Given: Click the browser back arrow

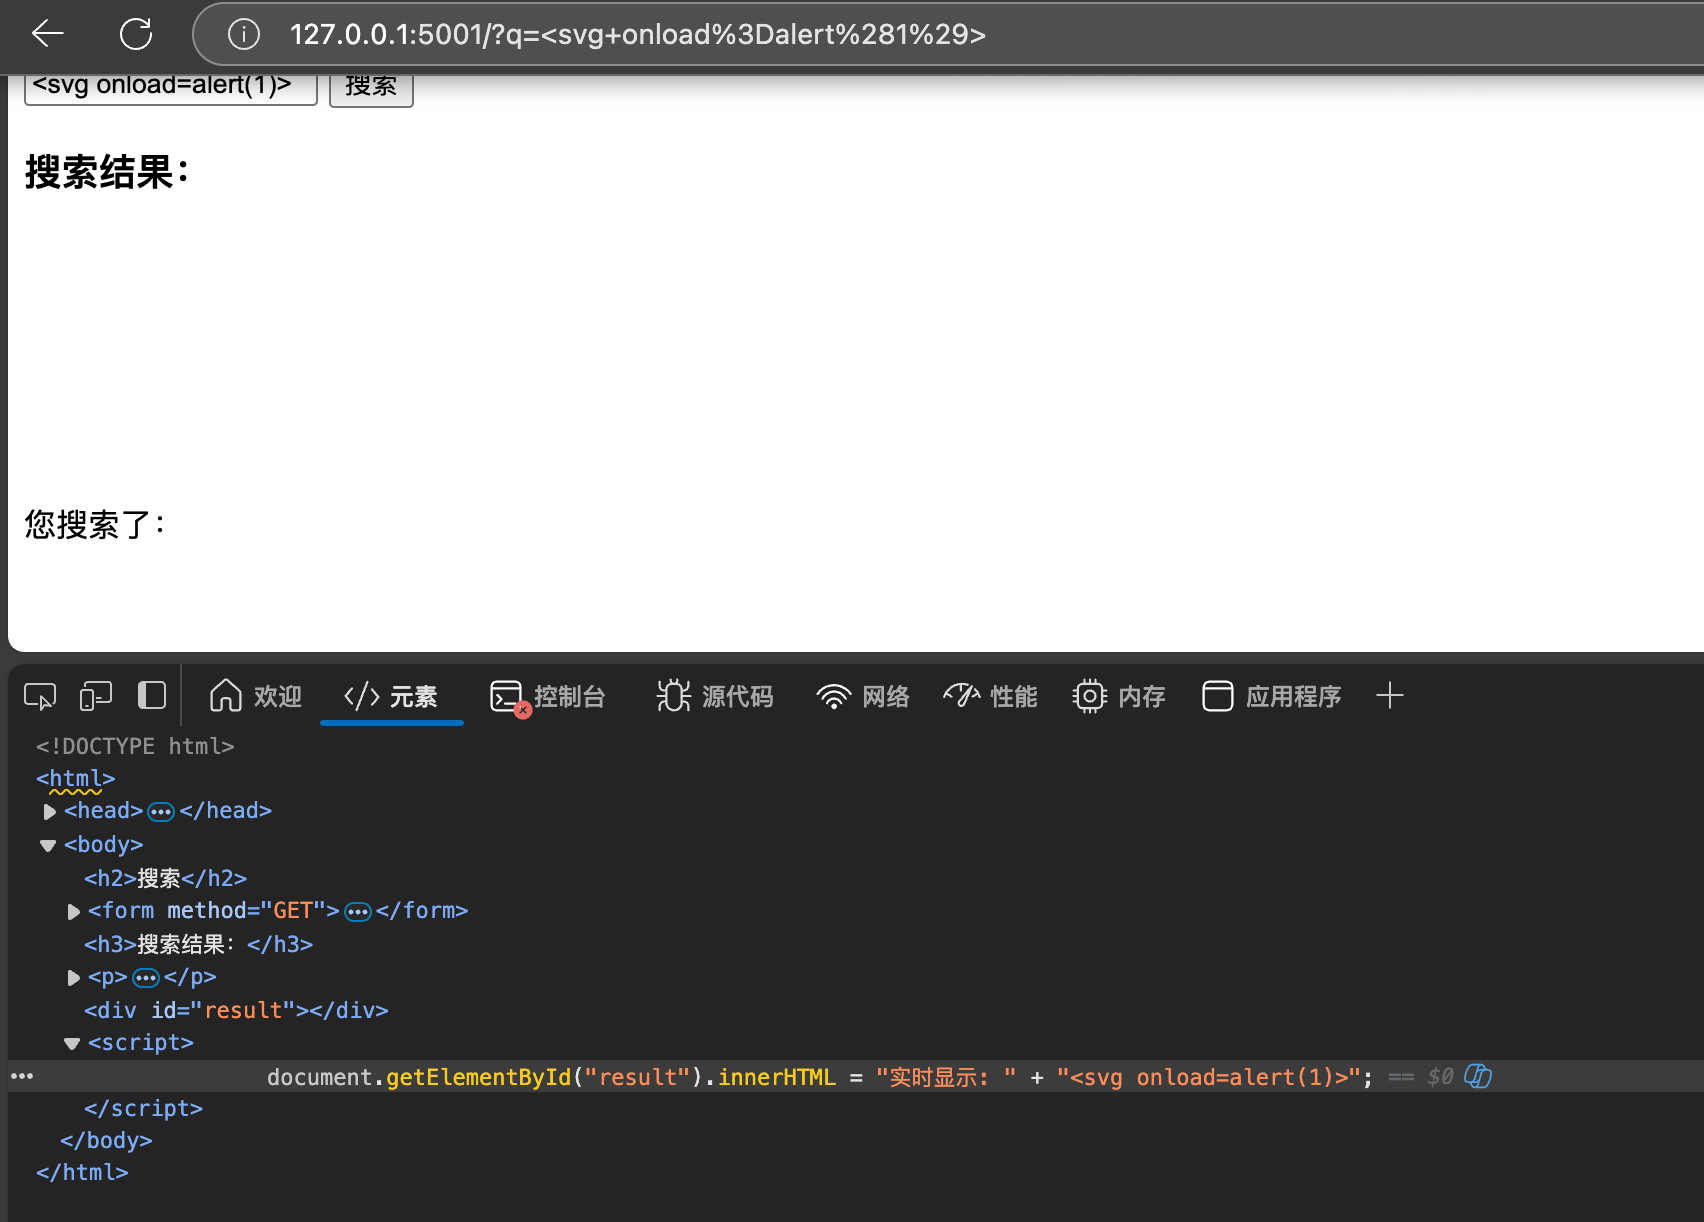Looking at the screenshot, I should point(47,34).
